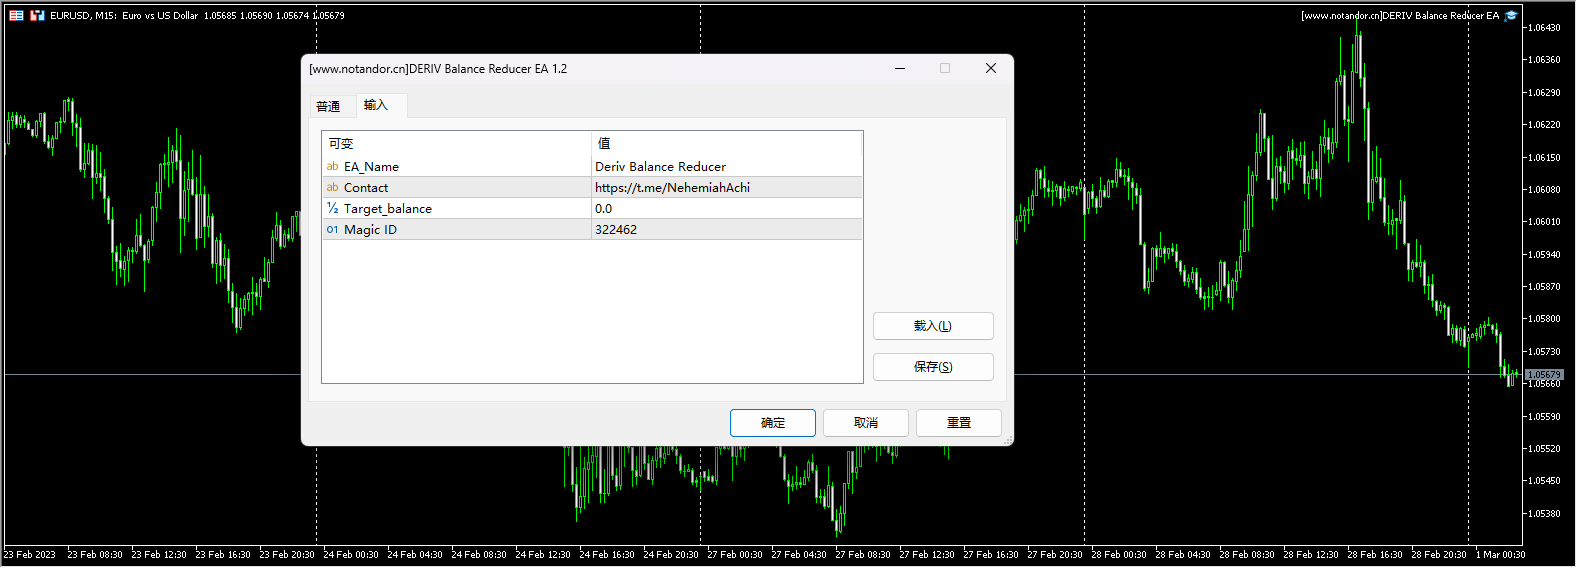Click the 'ab' icon beside EA_Name
This screenshot has width=1577, height=568.
(332, 167)
